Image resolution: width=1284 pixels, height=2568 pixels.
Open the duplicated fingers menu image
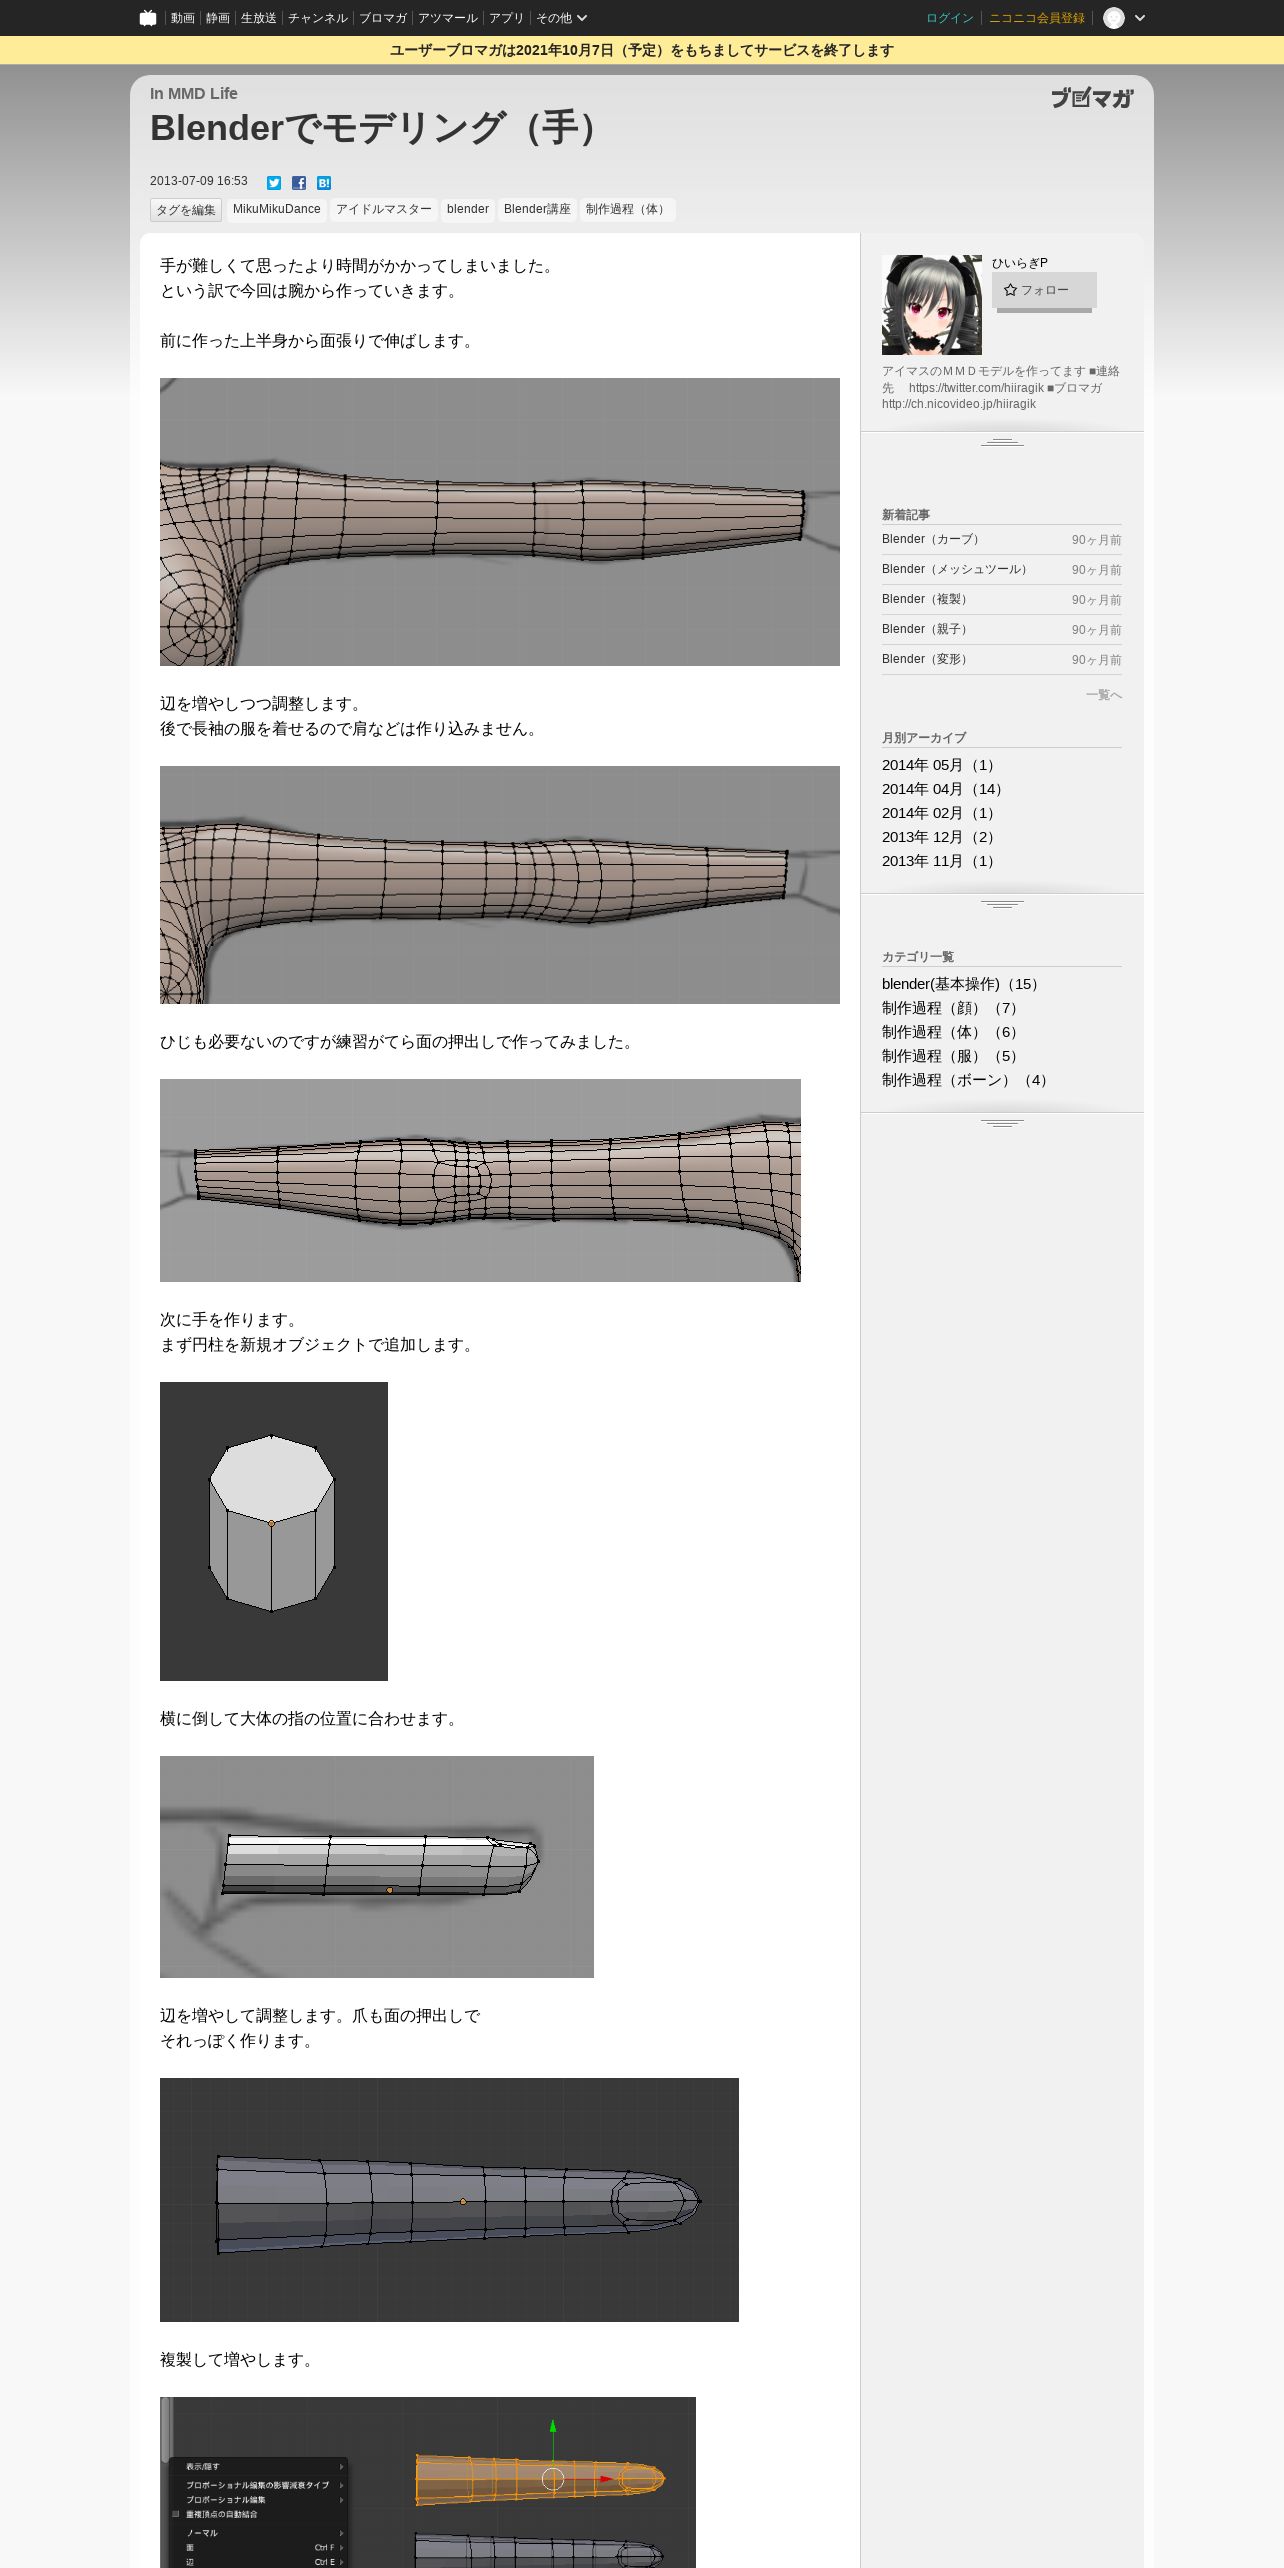click(x=428, y=2482)
